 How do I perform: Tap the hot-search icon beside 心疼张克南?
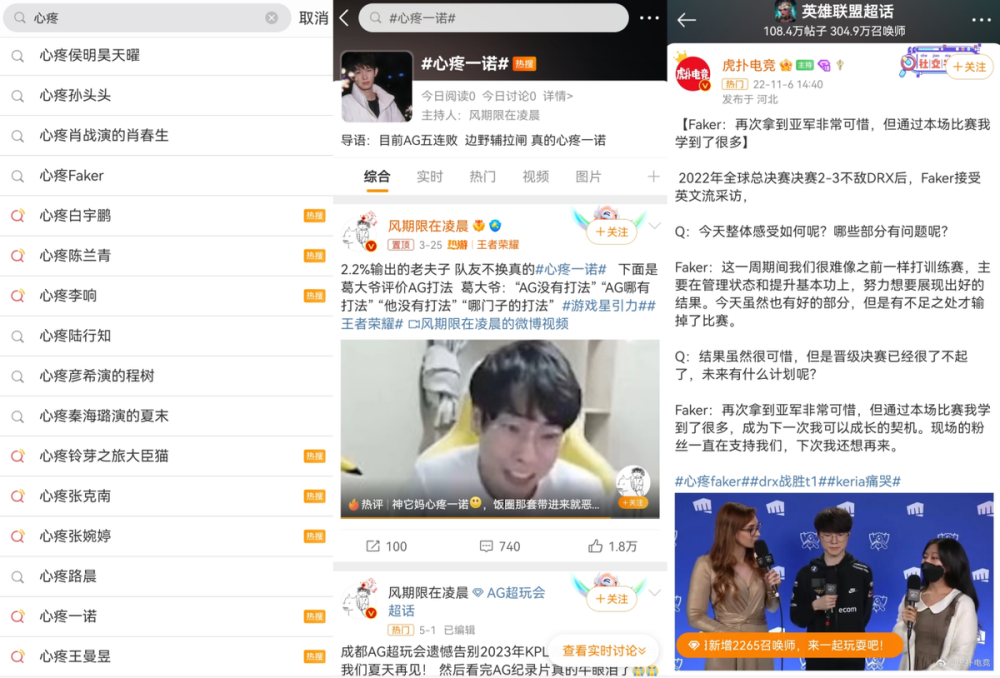pos(18,496)
